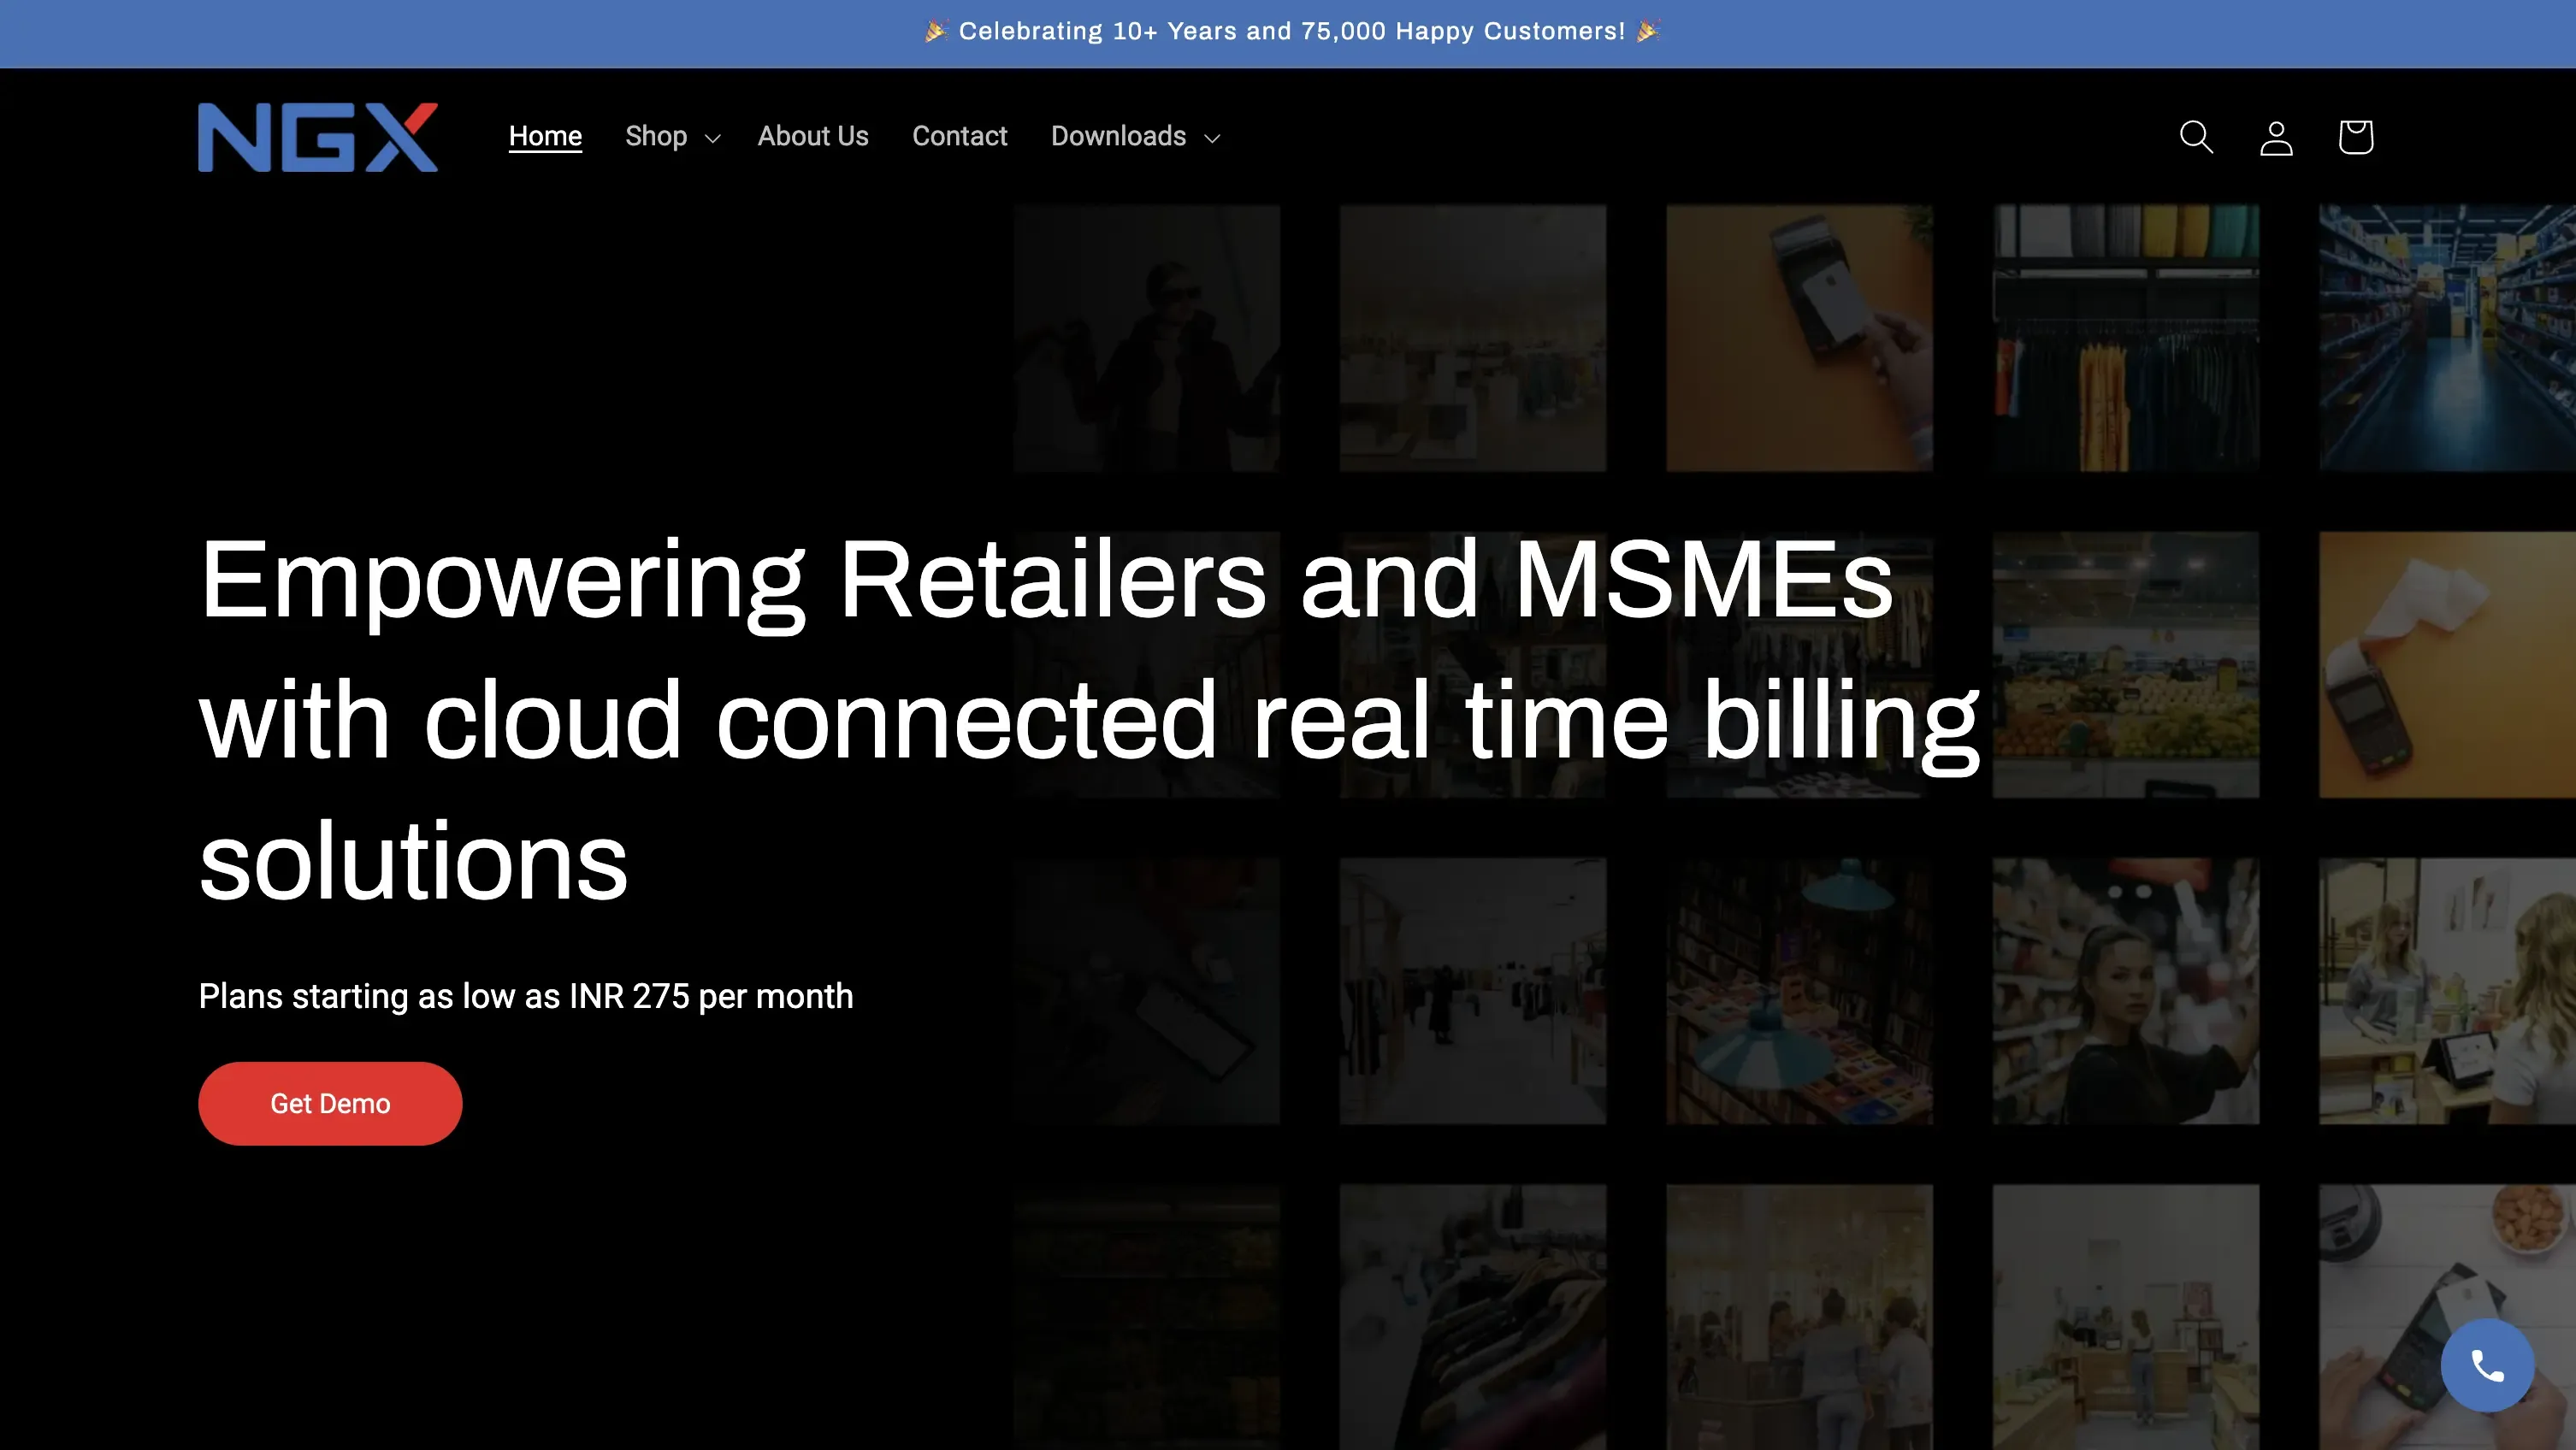Click the blue supermarket aisle thumbnail
The width and height of the screenshot is (2576, 1450).
click(x=2446, y=338)
